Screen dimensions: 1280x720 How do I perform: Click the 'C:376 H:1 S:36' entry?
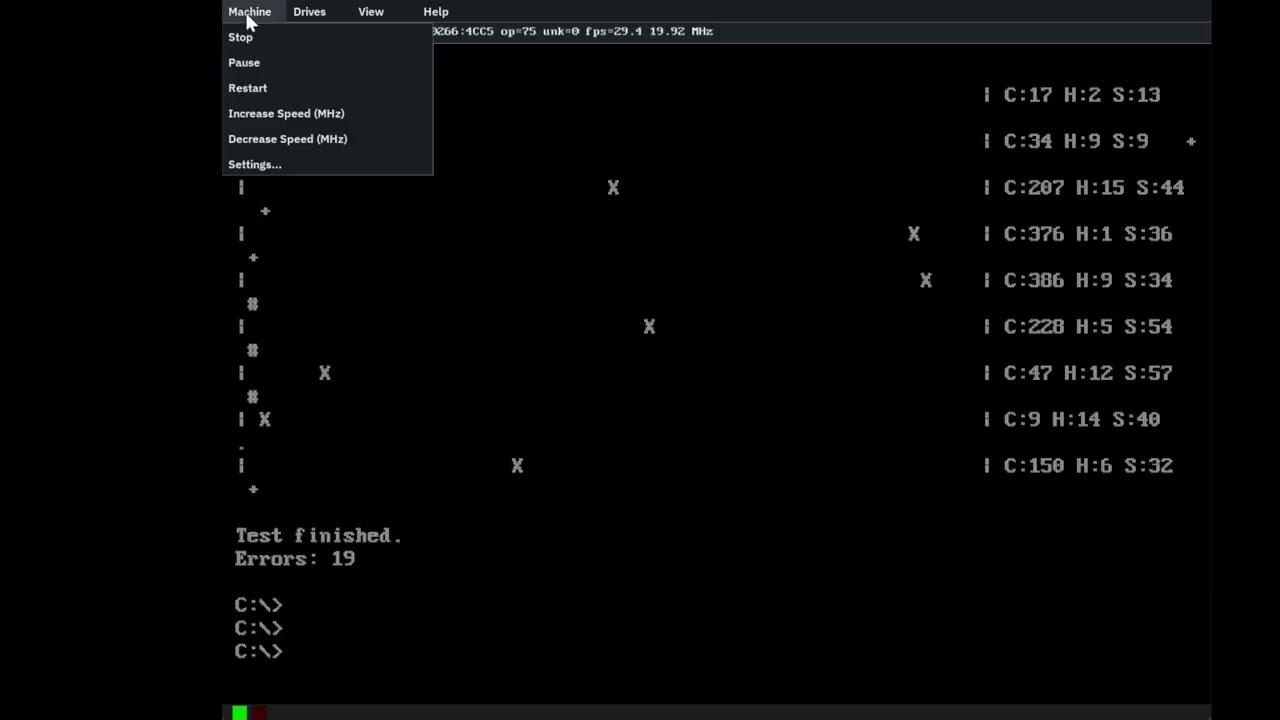click(1088, 234)
